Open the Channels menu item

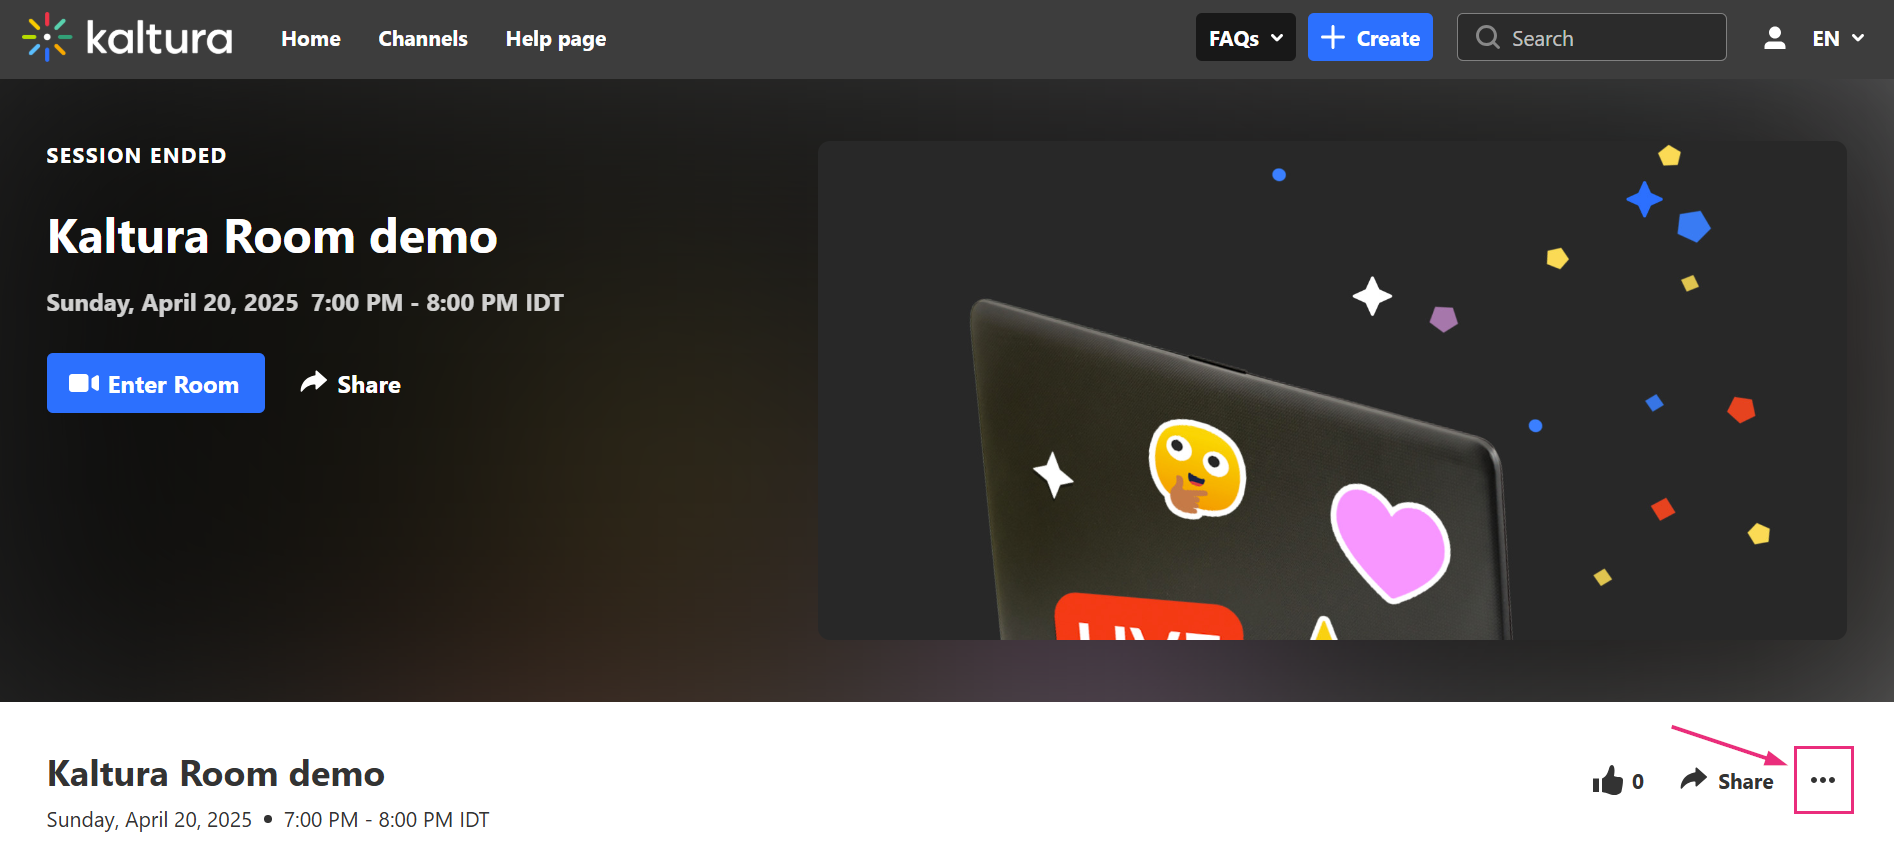423,39
